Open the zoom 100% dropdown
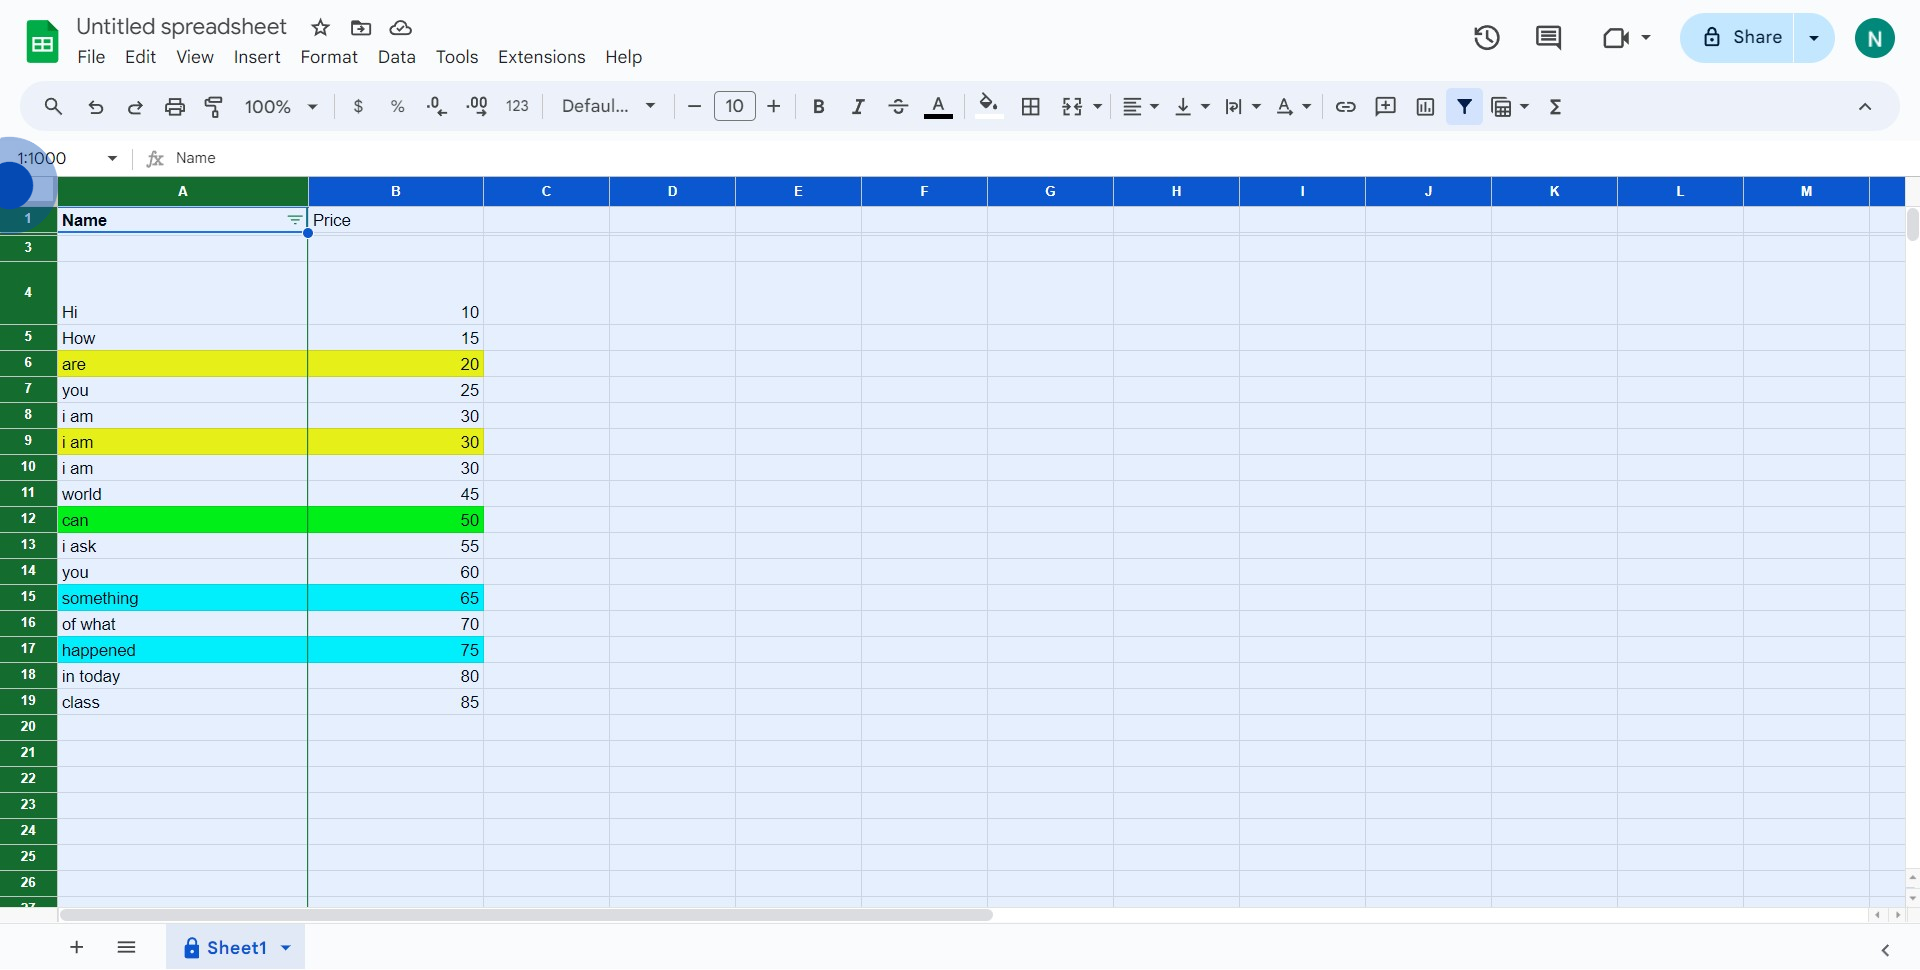The image size is (1920, 970). (x=281, y=107)
